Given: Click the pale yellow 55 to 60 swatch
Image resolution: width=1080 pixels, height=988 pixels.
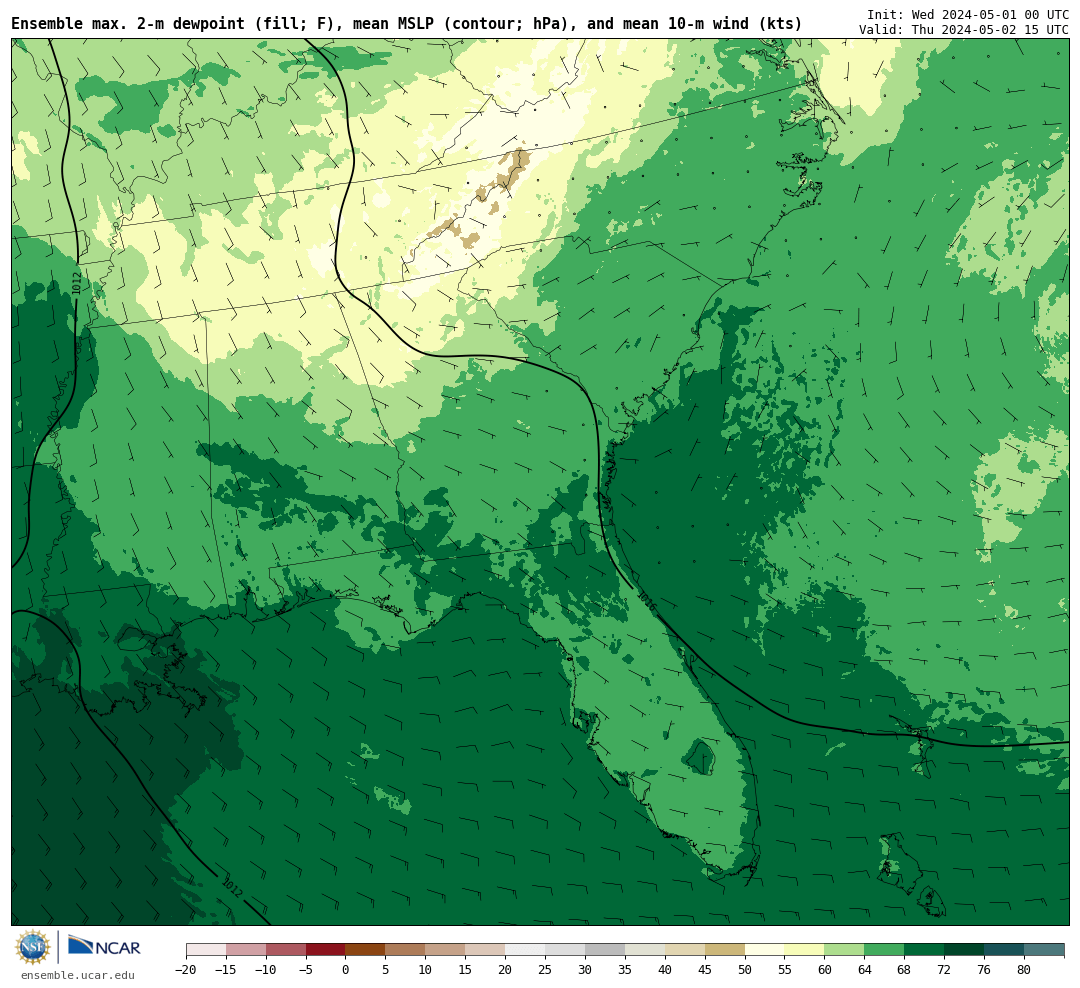Looking at the screenshot, I should coord(804,950).
